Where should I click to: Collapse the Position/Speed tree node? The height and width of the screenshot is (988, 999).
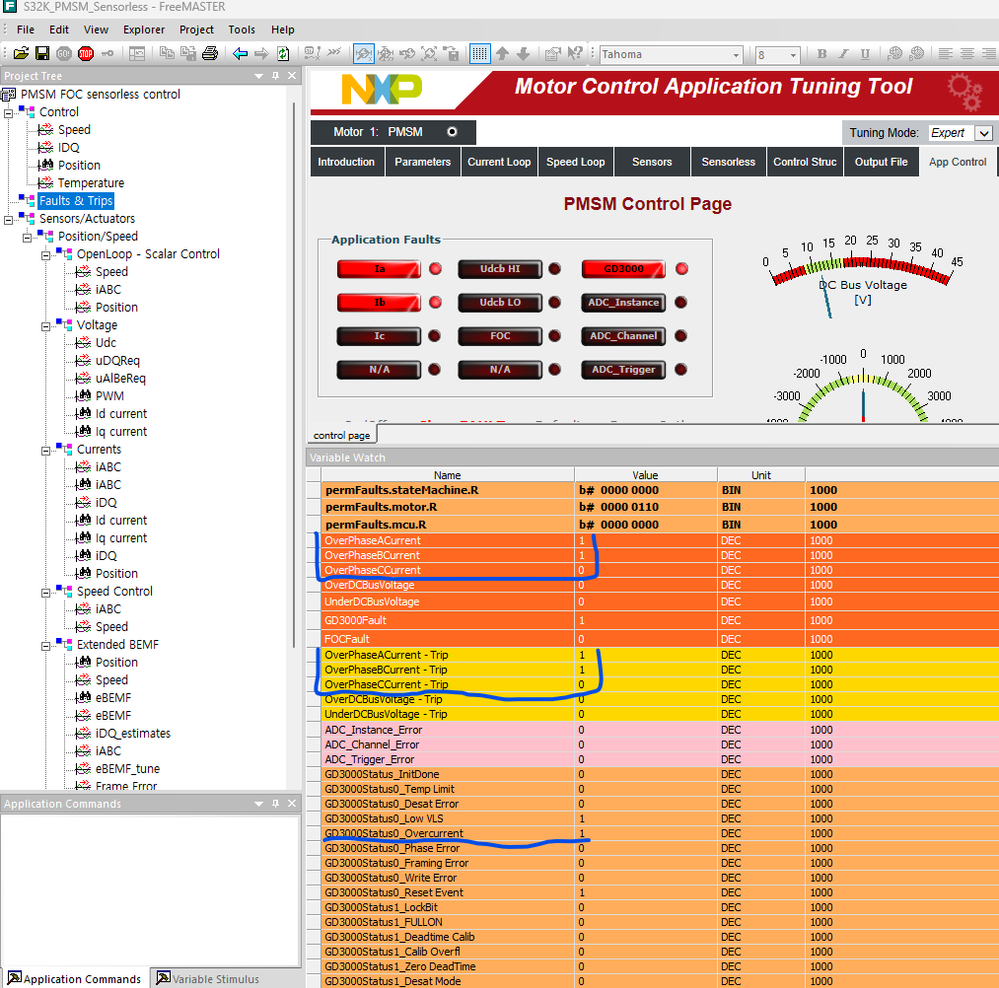click(x=27, y=238)
